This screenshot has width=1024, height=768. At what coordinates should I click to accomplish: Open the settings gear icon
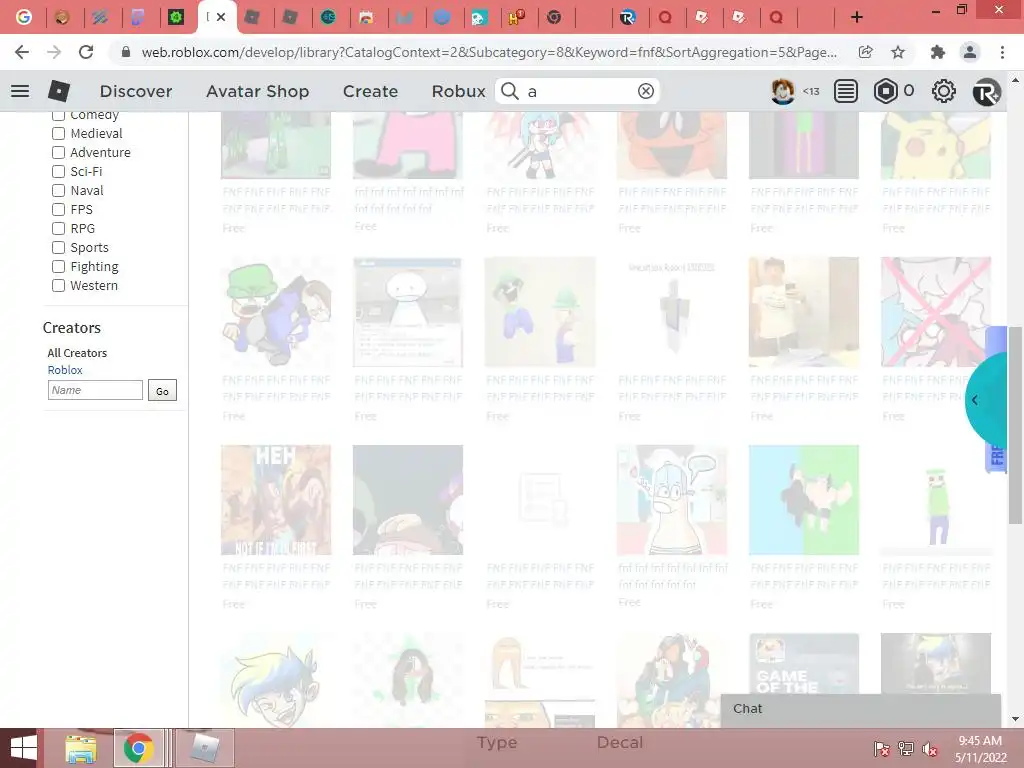point(943,91)
